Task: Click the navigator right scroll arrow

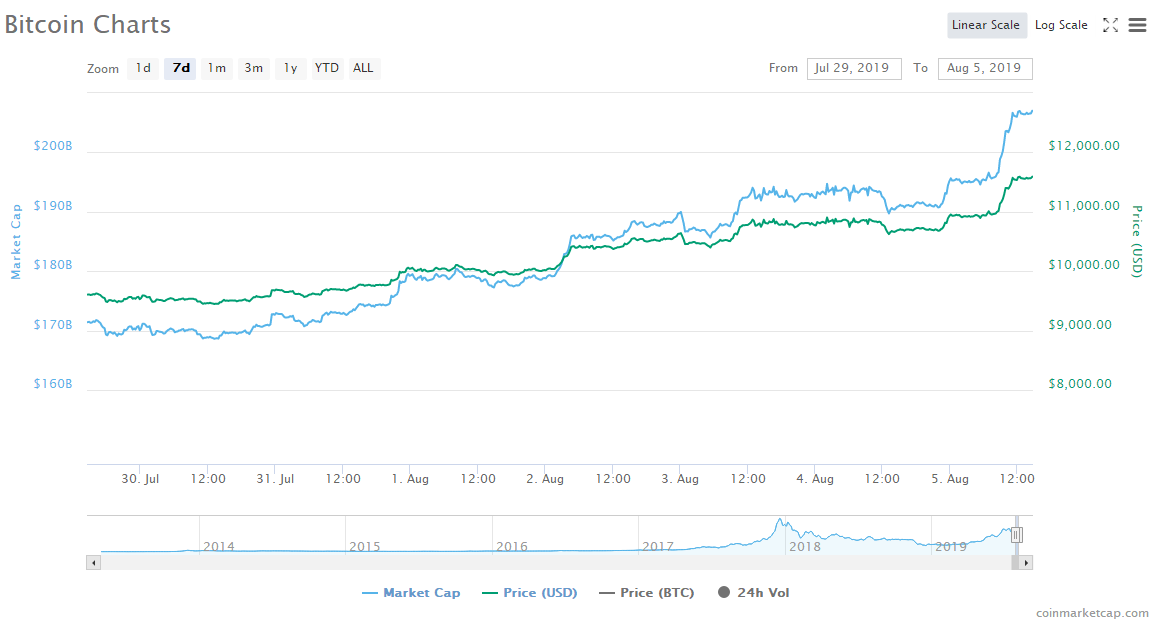Action: [x=1026, y=563]
